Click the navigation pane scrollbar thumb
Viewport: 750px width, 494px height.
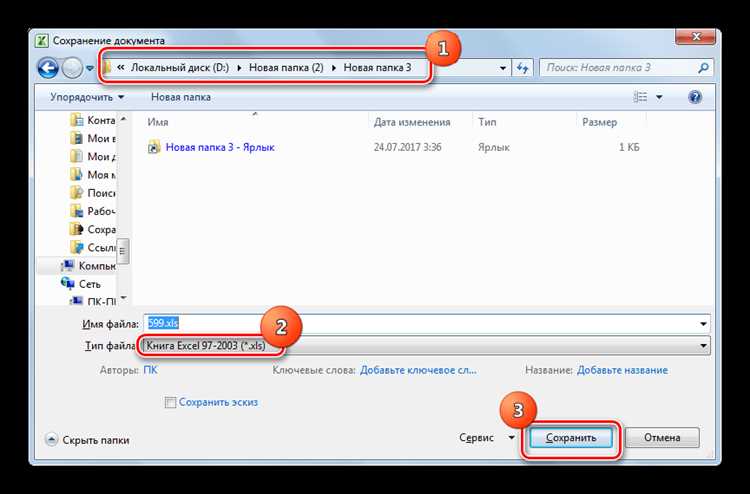tap(123, 251)
